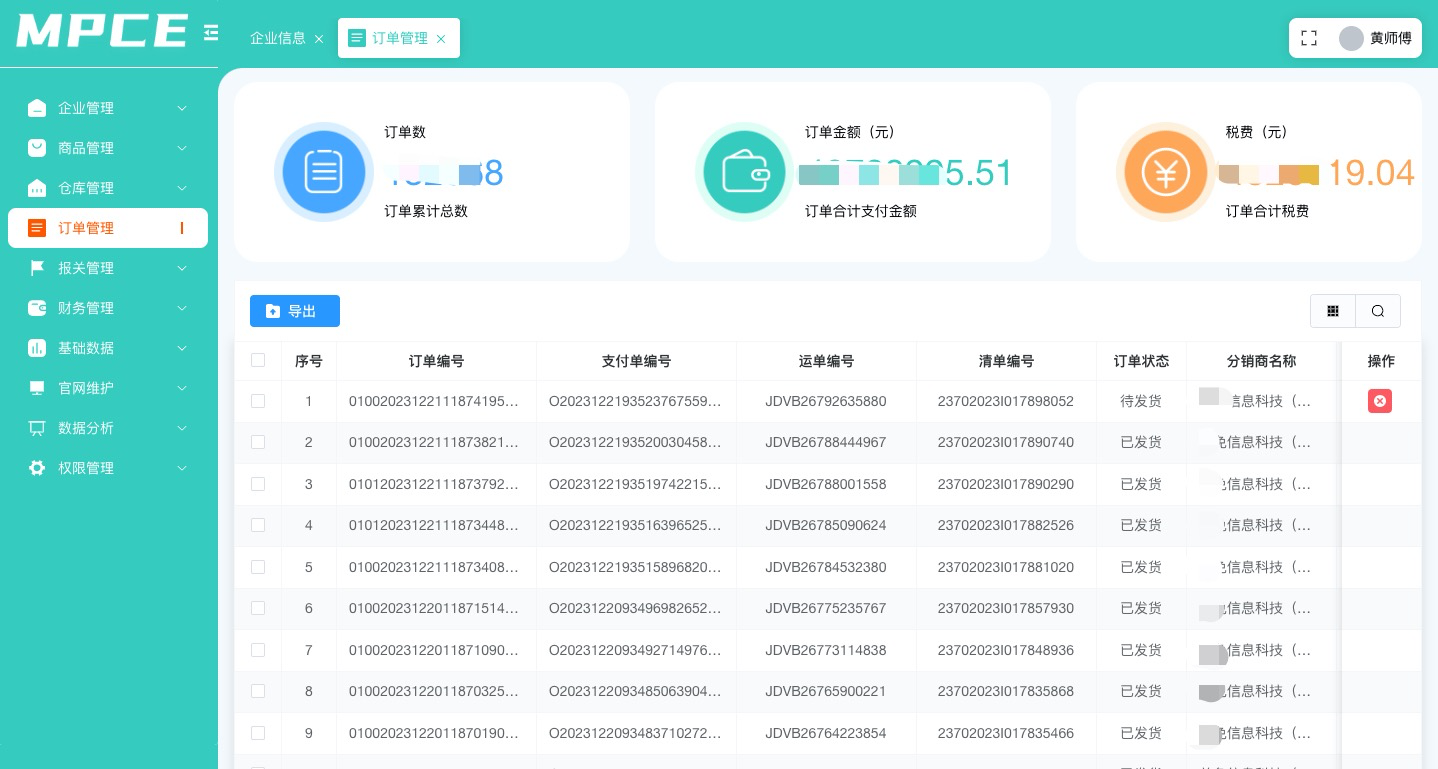Image resolution: width=1438 pixels, height=769 pixels.
Task: Check the box for row 4
Action: [258, 525]
